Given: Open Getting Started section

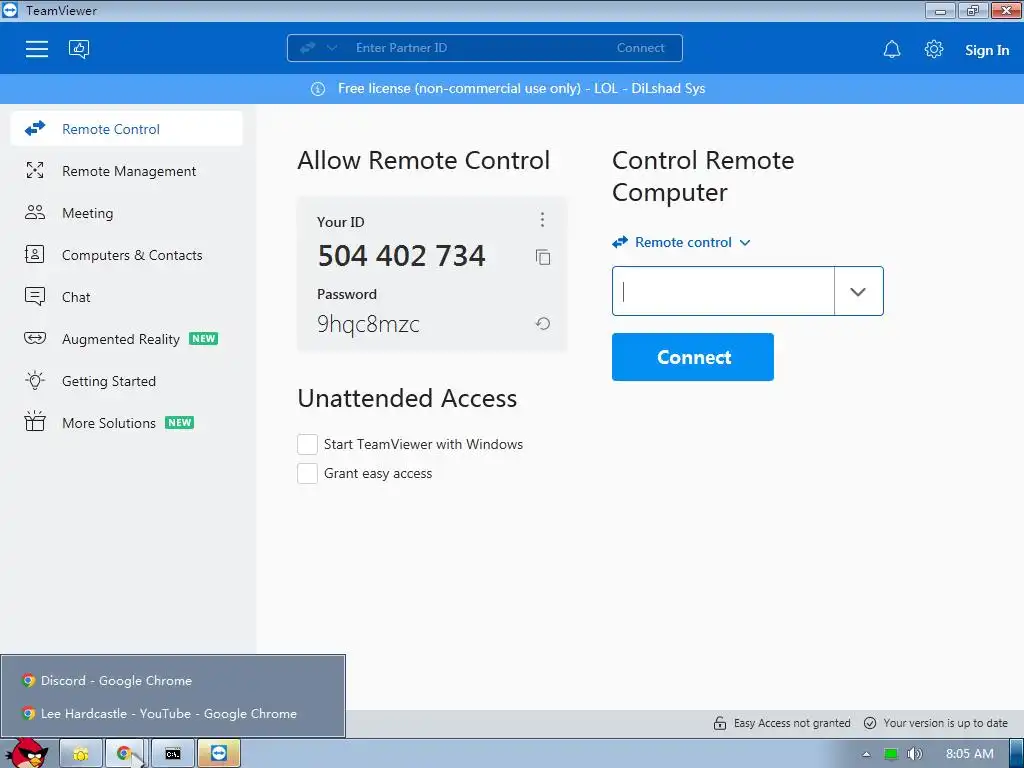Looking at the screenshot, I should (127, 381).
